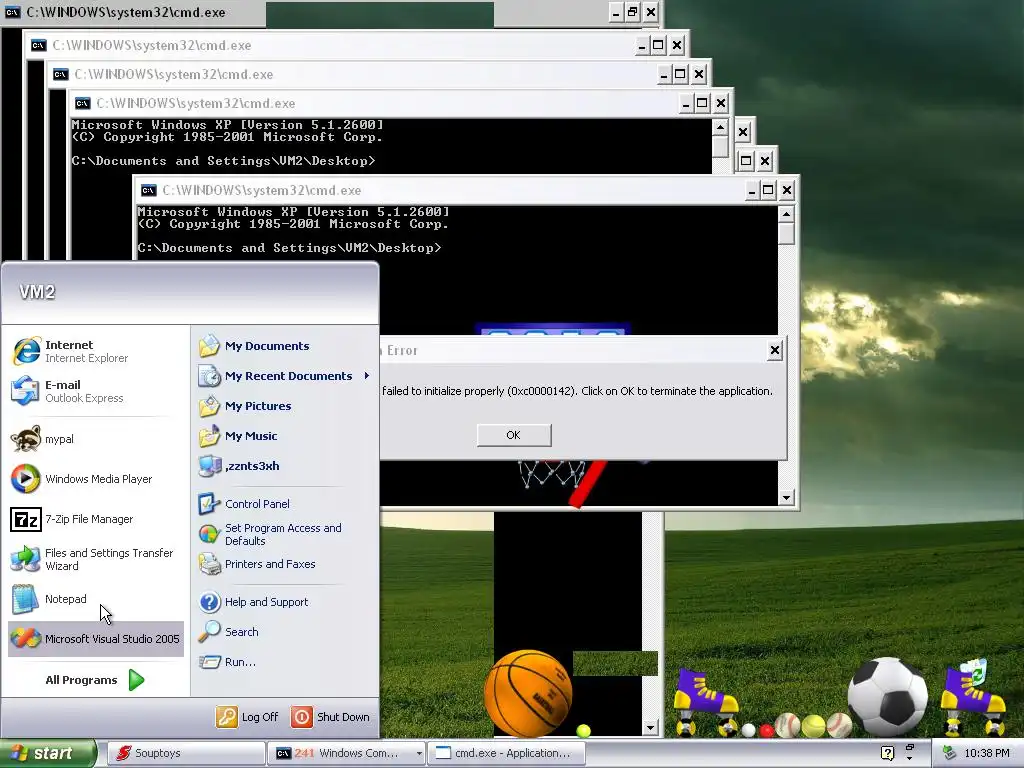Start Windows Media Player
This screenshot has width=1024, height=768.
(95, 479)
